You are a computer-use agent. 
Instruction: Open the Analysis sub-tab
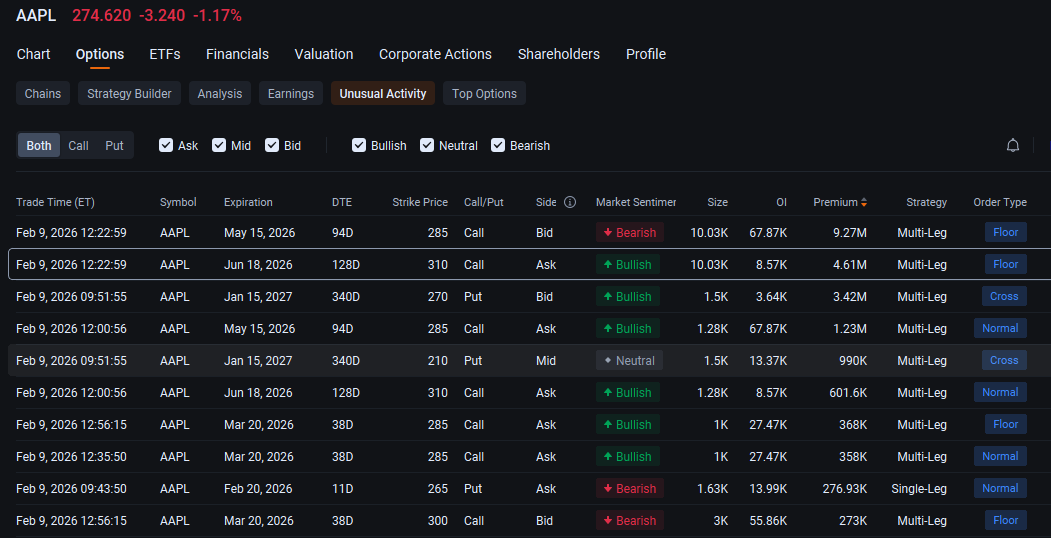tap(220, 94)
